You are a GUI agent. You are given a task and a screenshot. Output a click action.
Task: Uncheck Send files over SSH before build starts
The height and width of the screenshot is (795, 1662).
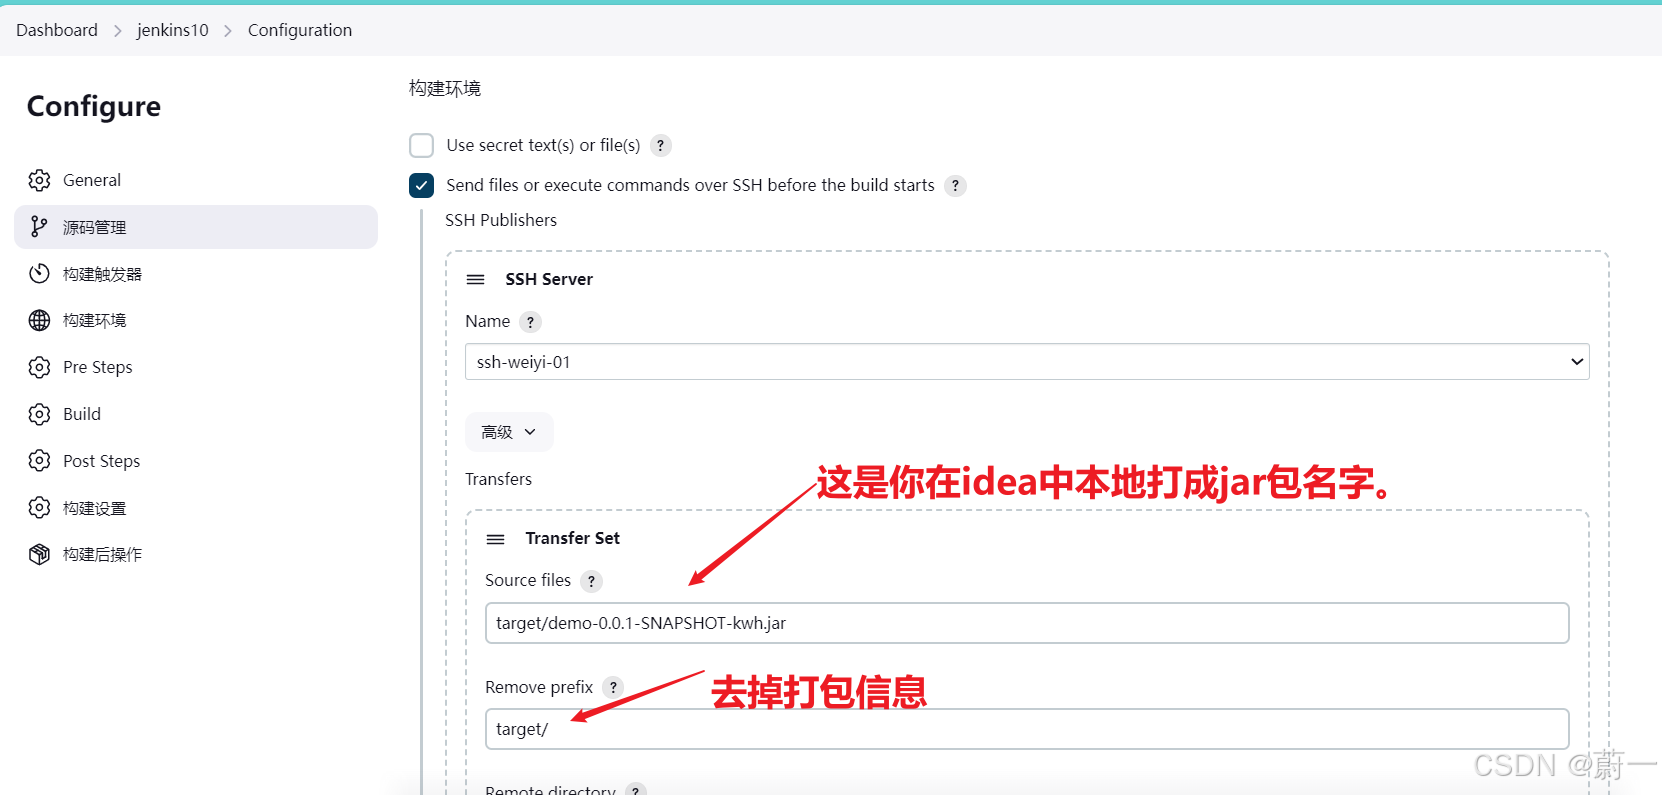point(421,185)
